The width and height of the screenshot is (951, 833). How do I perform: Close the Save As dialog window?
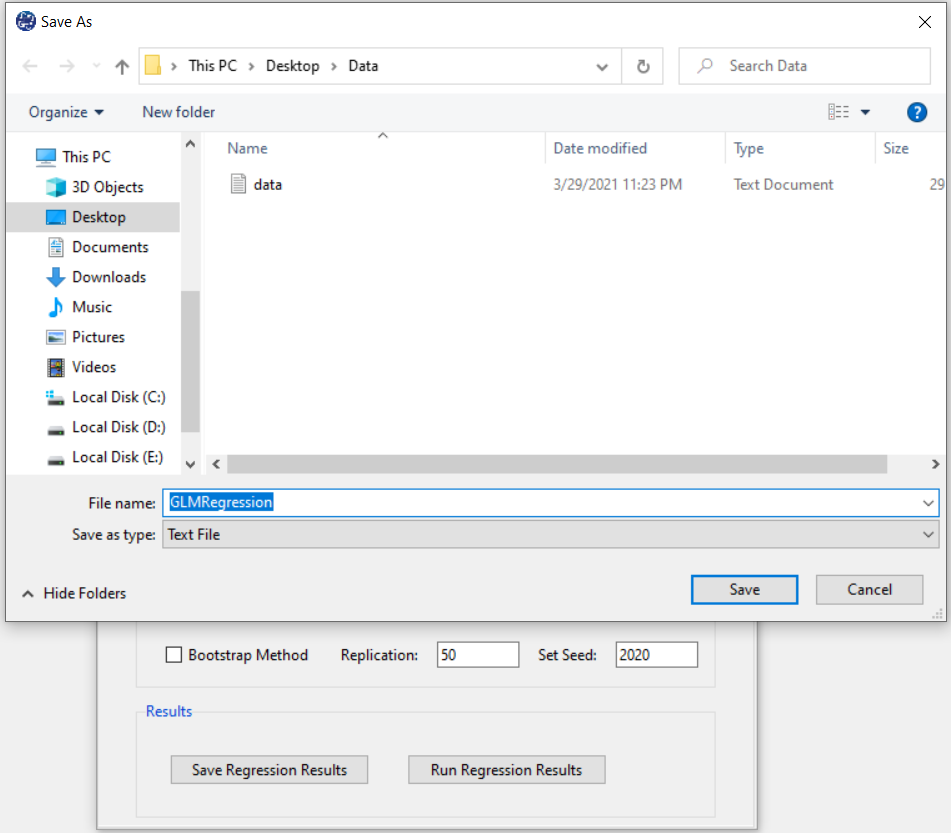coord(924,22)
